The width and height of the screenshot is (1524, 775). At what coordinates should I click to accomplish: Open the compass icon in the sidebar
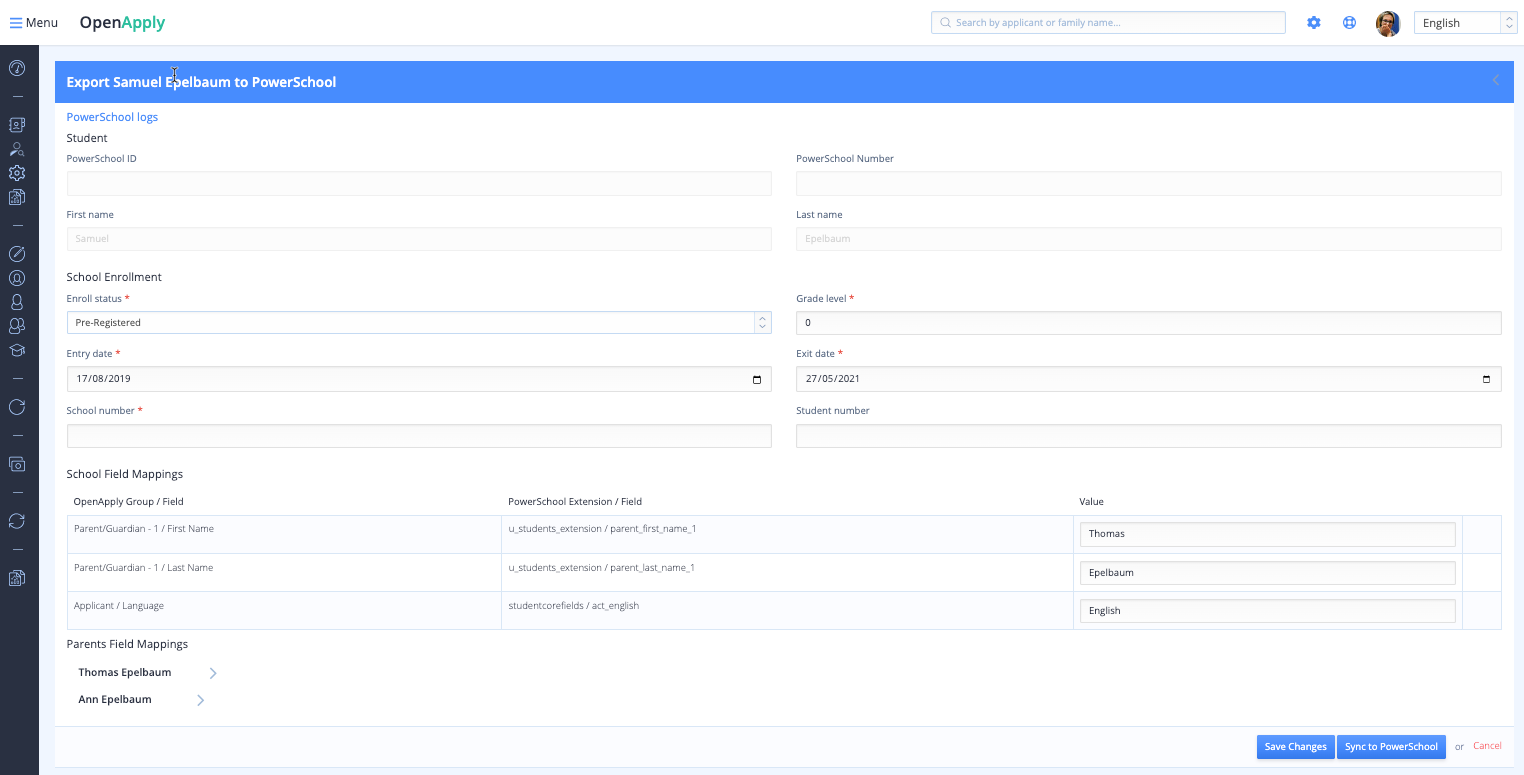[17, 254]
